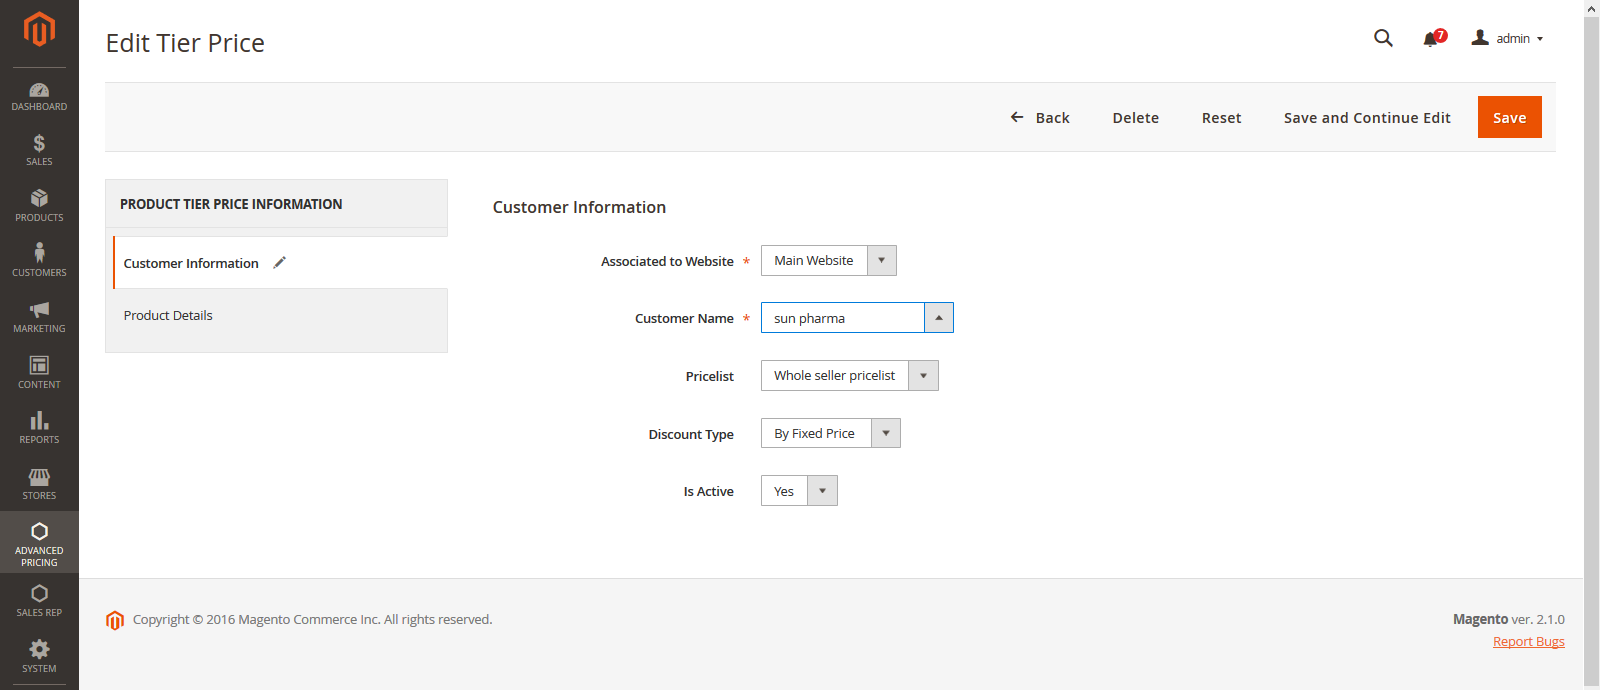Click the scrollbar up arrow
Image resolution: width=1600 pixels, height=690 pixels.
[1591, 8]
